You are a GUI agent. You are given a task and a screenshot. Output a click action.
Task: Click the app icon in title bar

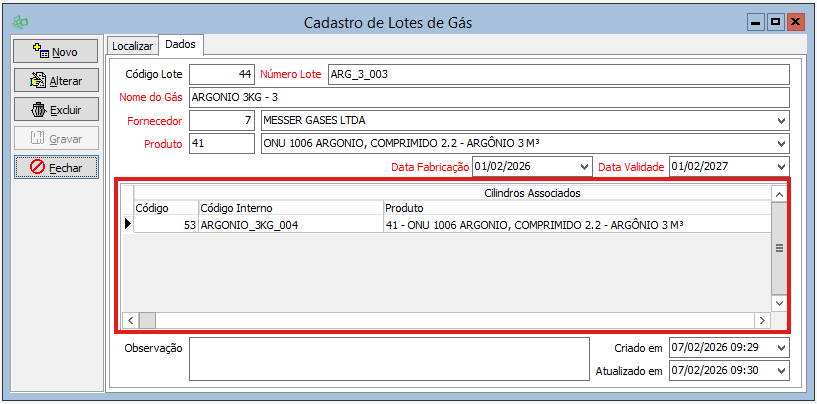pos(21,22)
